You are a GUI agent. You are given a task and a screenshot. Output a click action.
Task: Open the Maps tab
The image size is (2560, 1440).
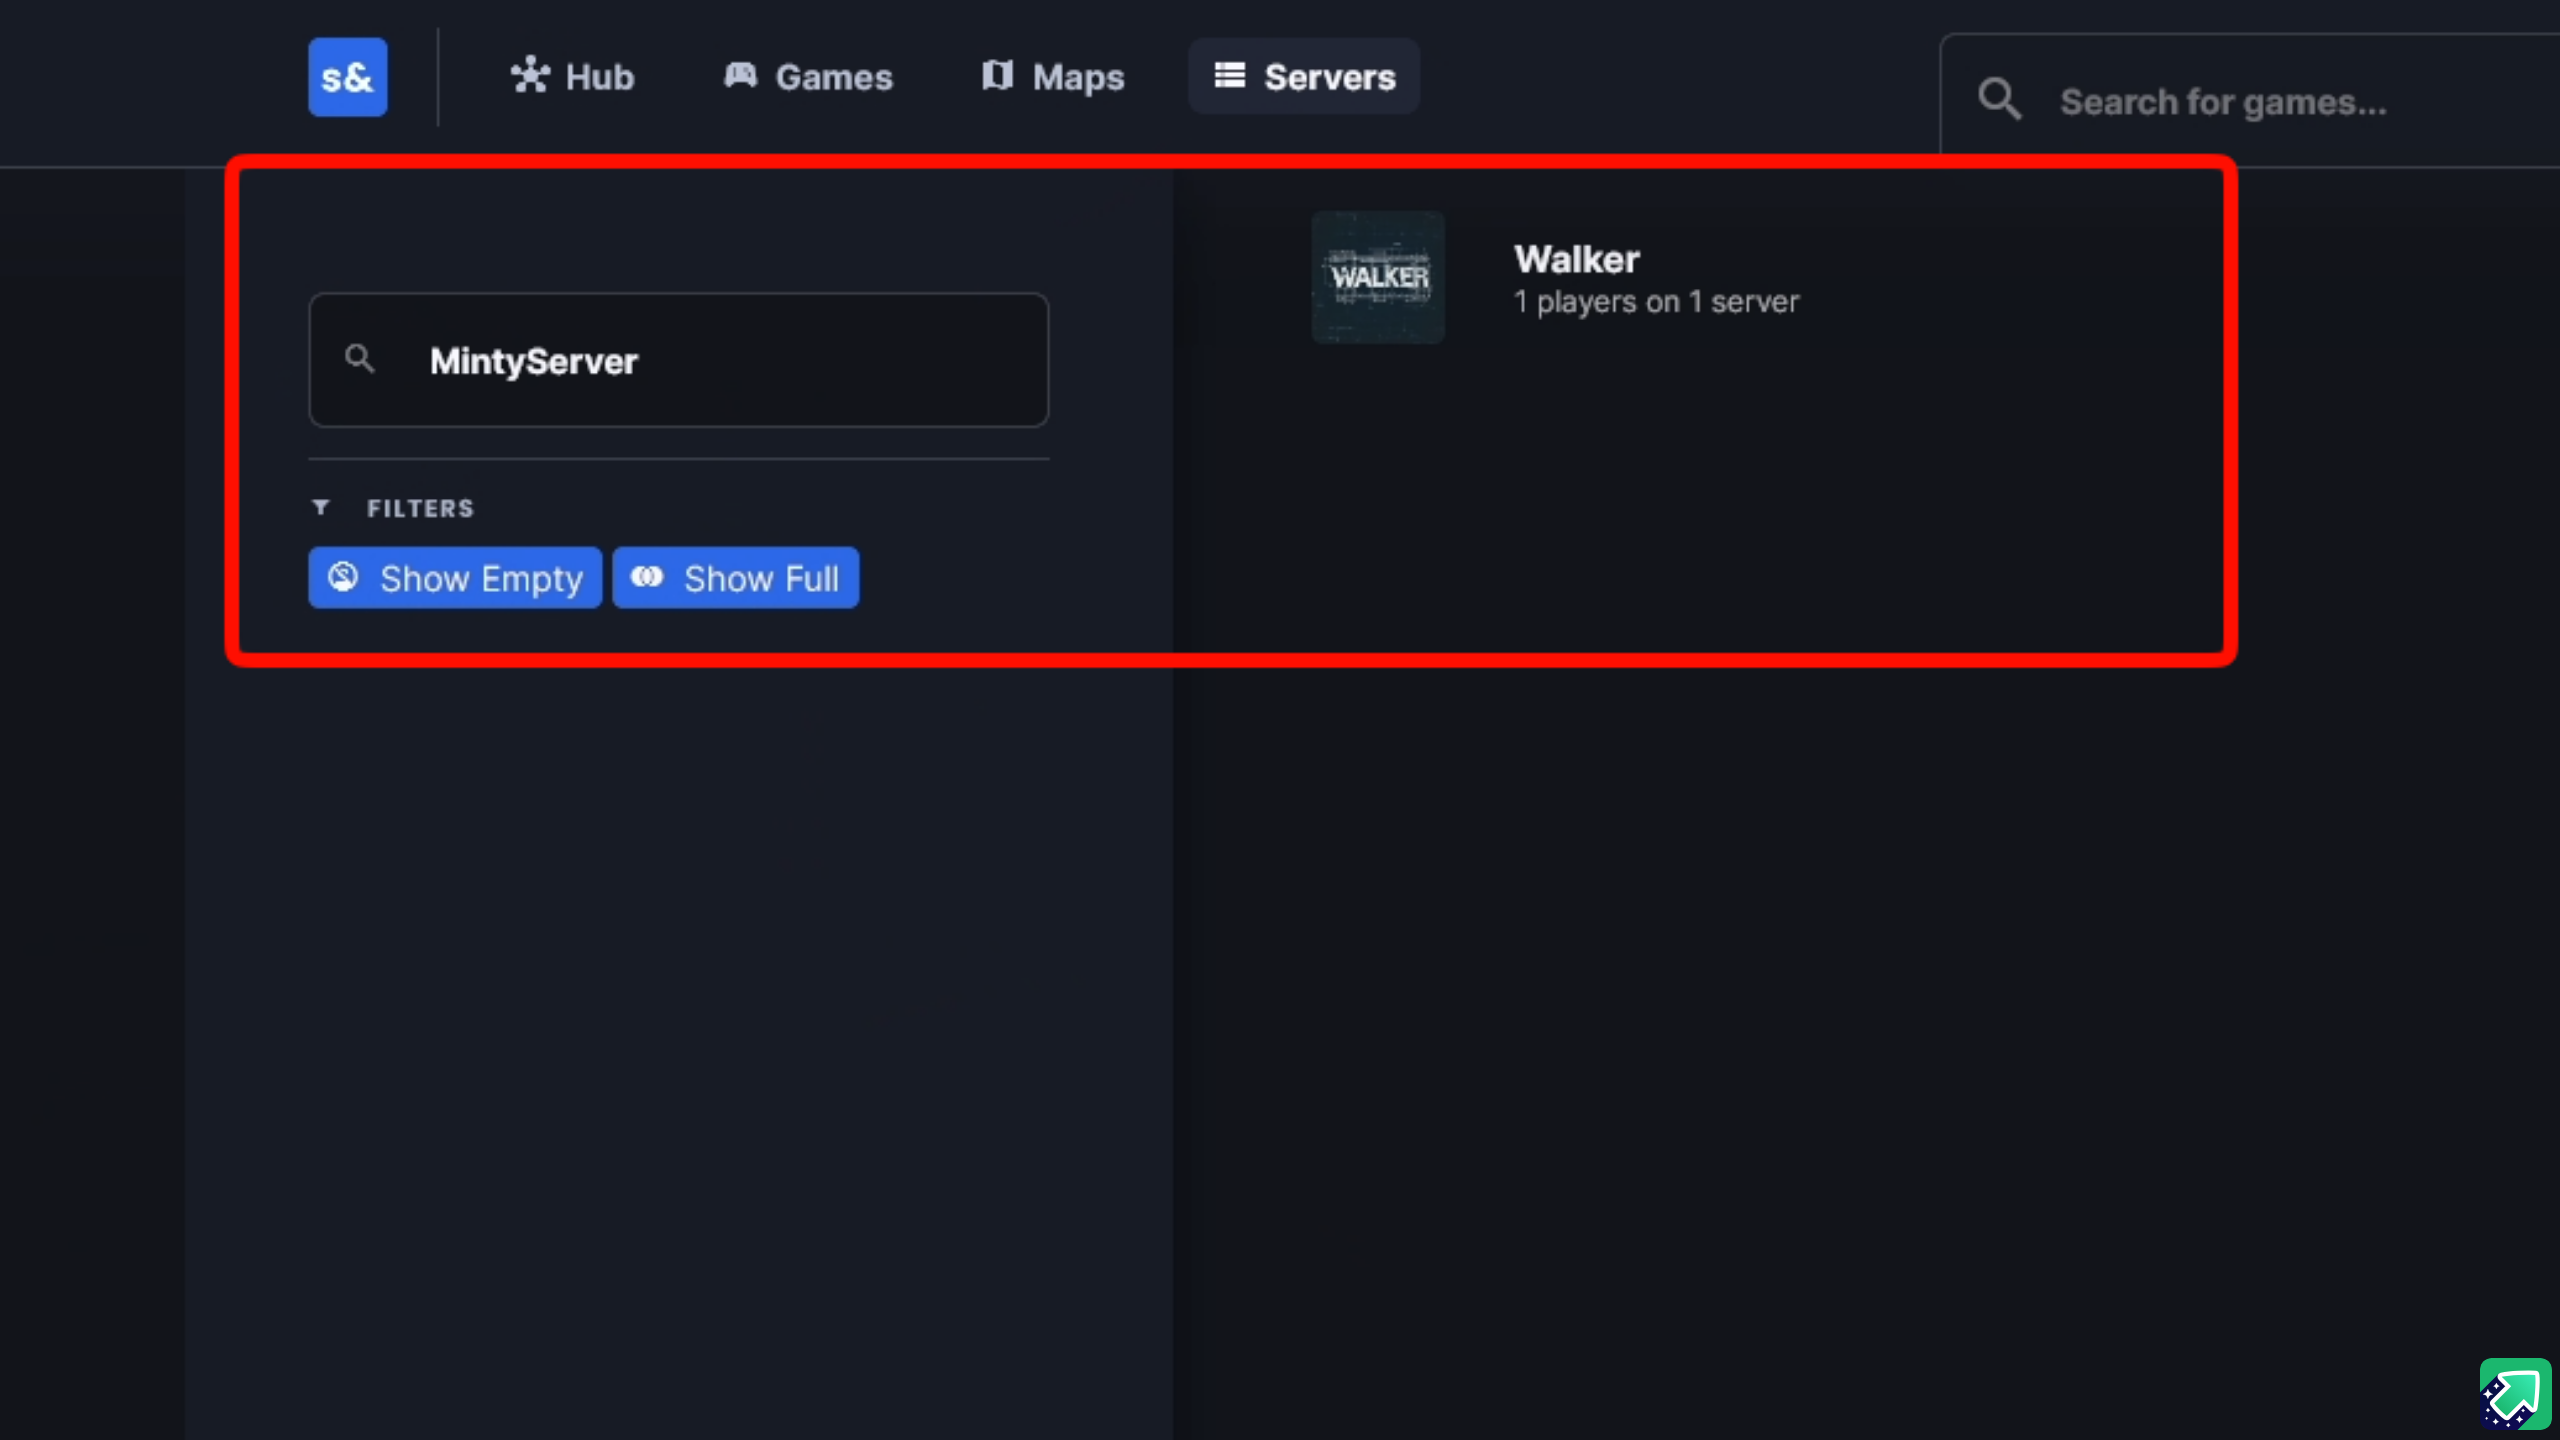1052,77
